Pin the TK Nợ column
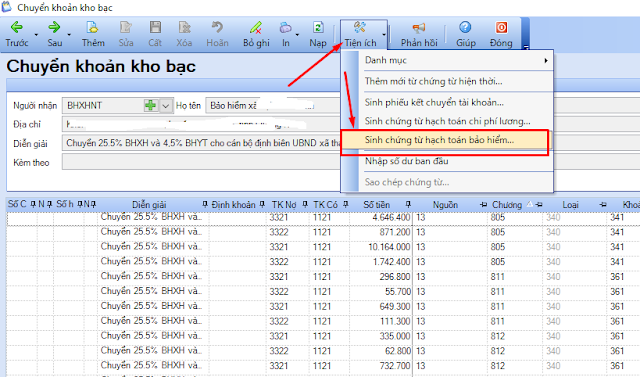Image resolution: width=640 pixels, height=377 pixels. [x=305, y=204]
